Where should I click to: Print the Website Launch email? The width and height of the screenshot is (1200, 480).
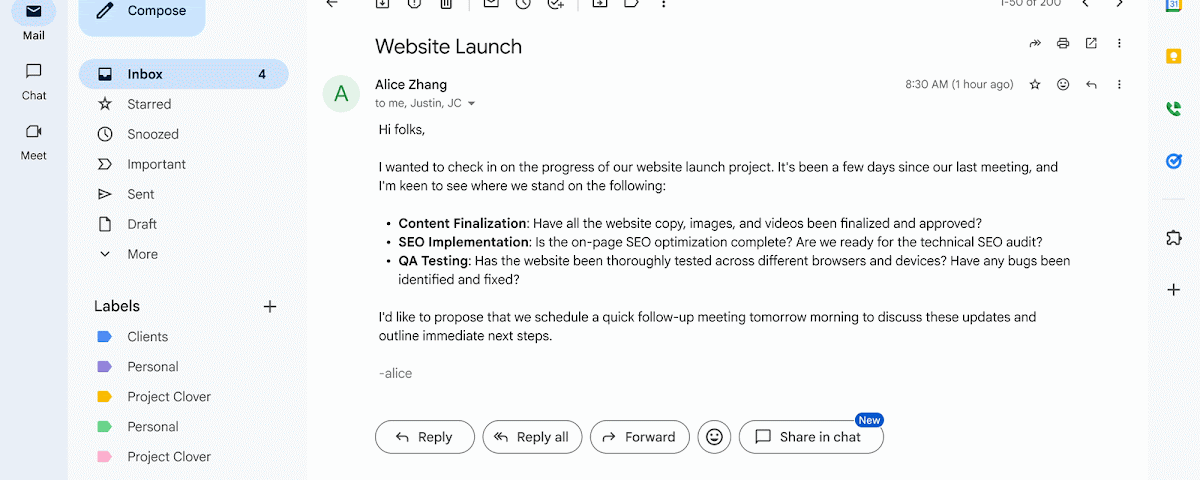point(1063,44)
